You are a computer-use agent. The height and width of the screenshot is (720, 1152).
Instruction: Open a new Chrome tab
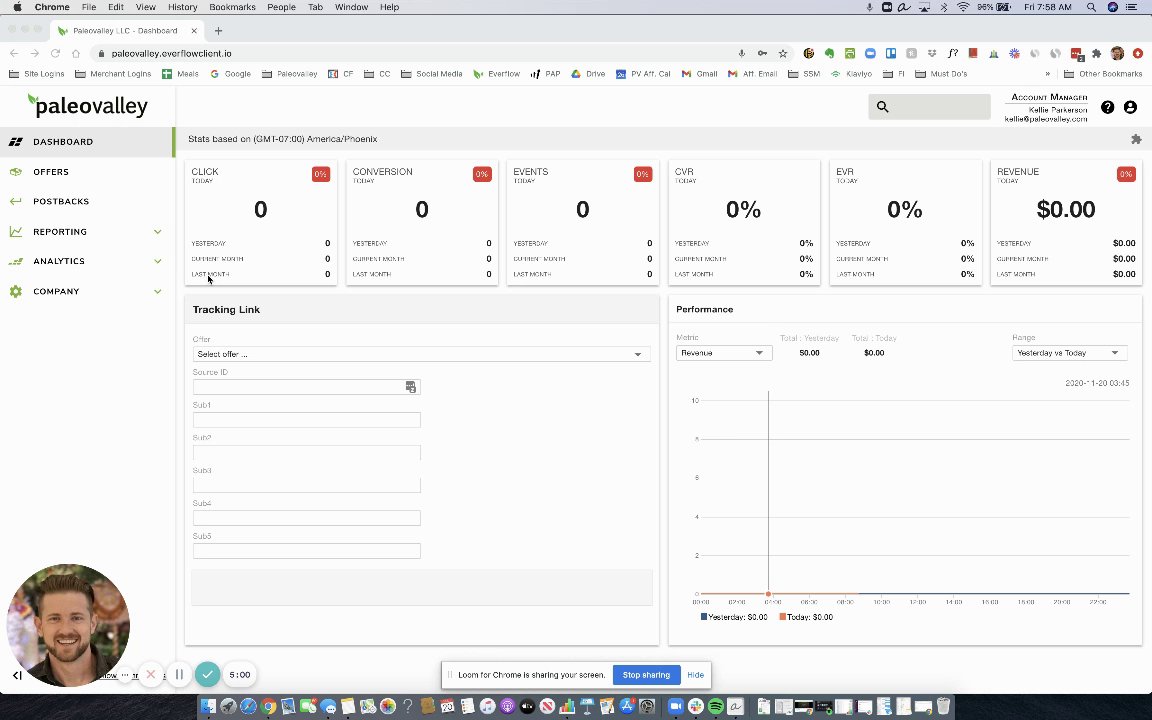click(218, 31)
